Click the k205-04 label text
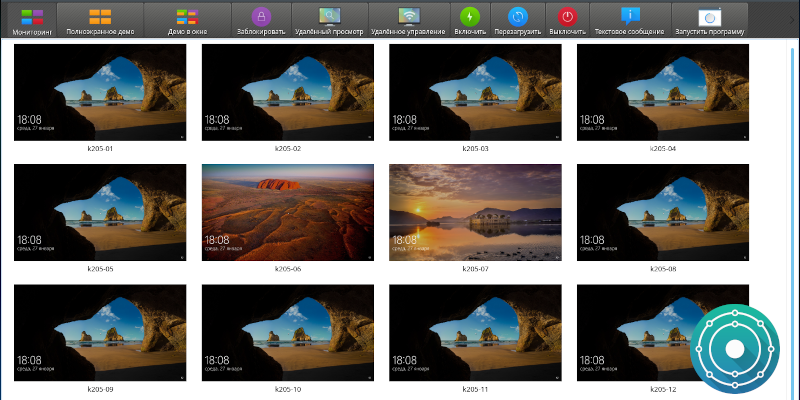Image resolution: width=800 pixels, height=400 pixels. pyautogui.click(x=663, y=148)
